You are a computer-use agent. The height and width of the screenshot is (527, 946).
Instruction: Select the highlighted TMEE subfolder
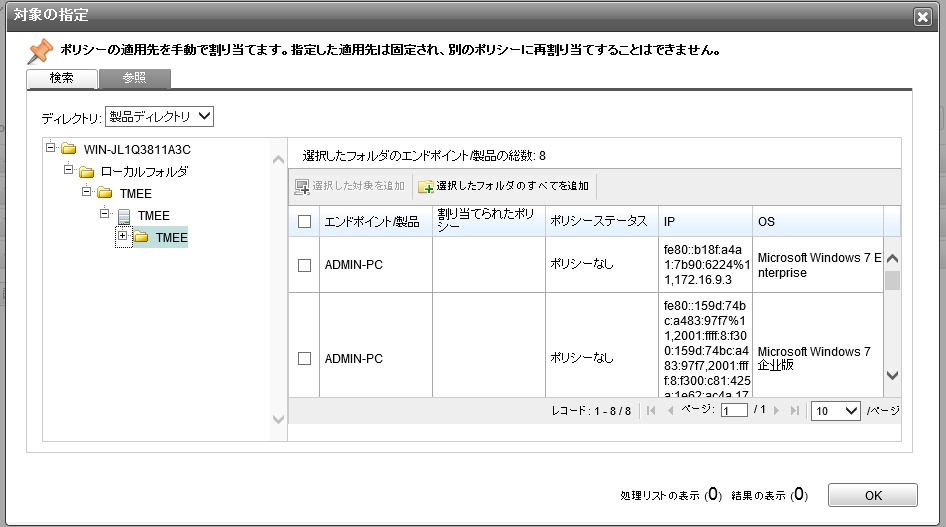(x=171, y=237)
